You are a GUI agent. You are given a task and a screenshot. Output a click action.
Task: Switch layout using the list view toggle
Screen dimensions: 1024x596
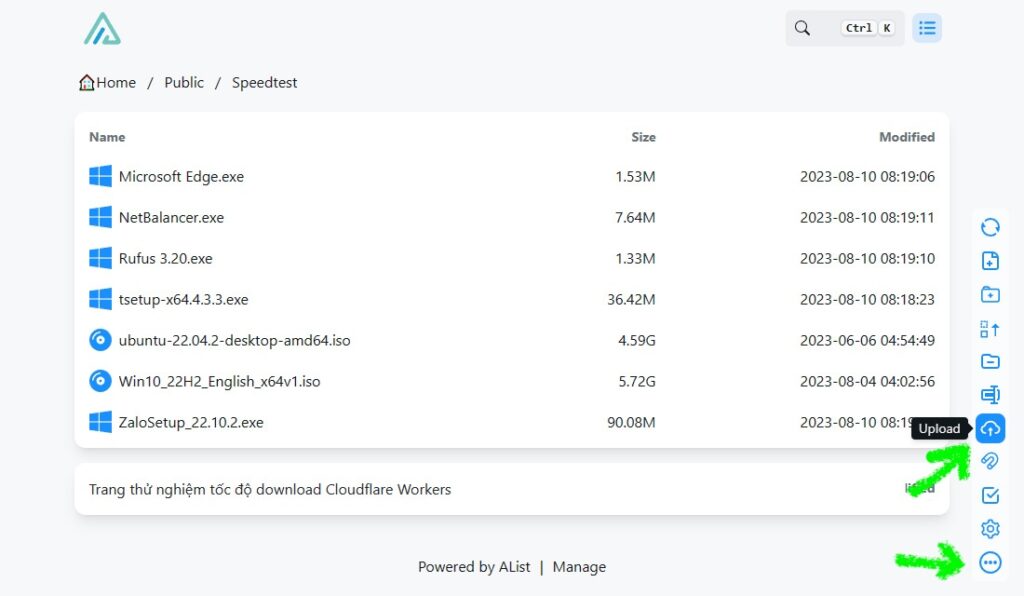pos(927,28)
